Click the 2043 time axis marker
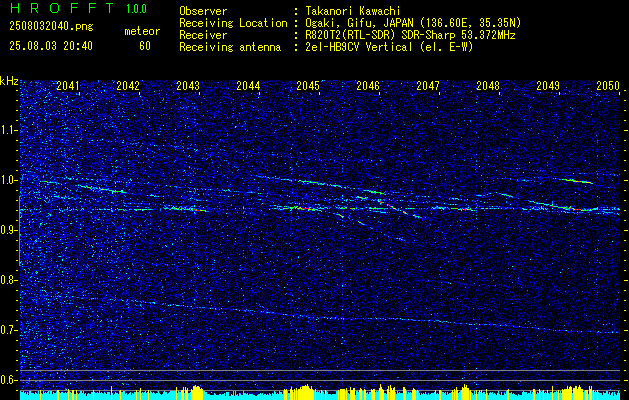 188,86
